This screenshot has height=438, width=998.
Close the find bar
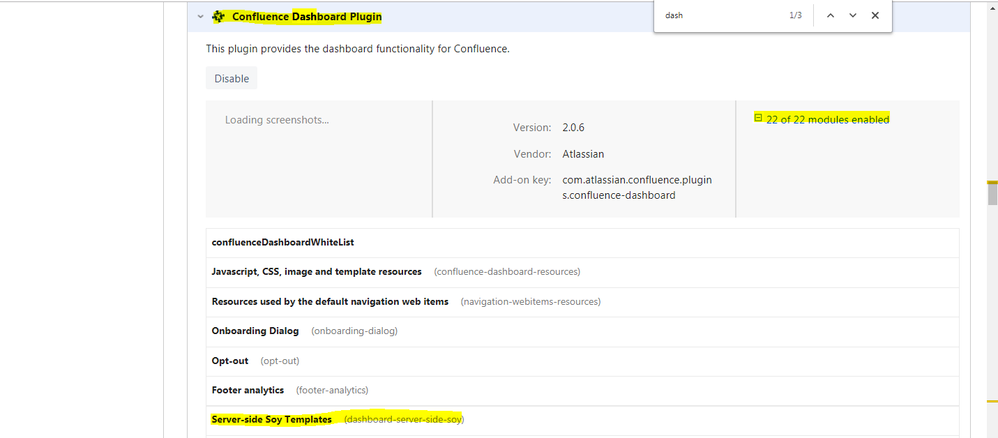tap(875, 15)
